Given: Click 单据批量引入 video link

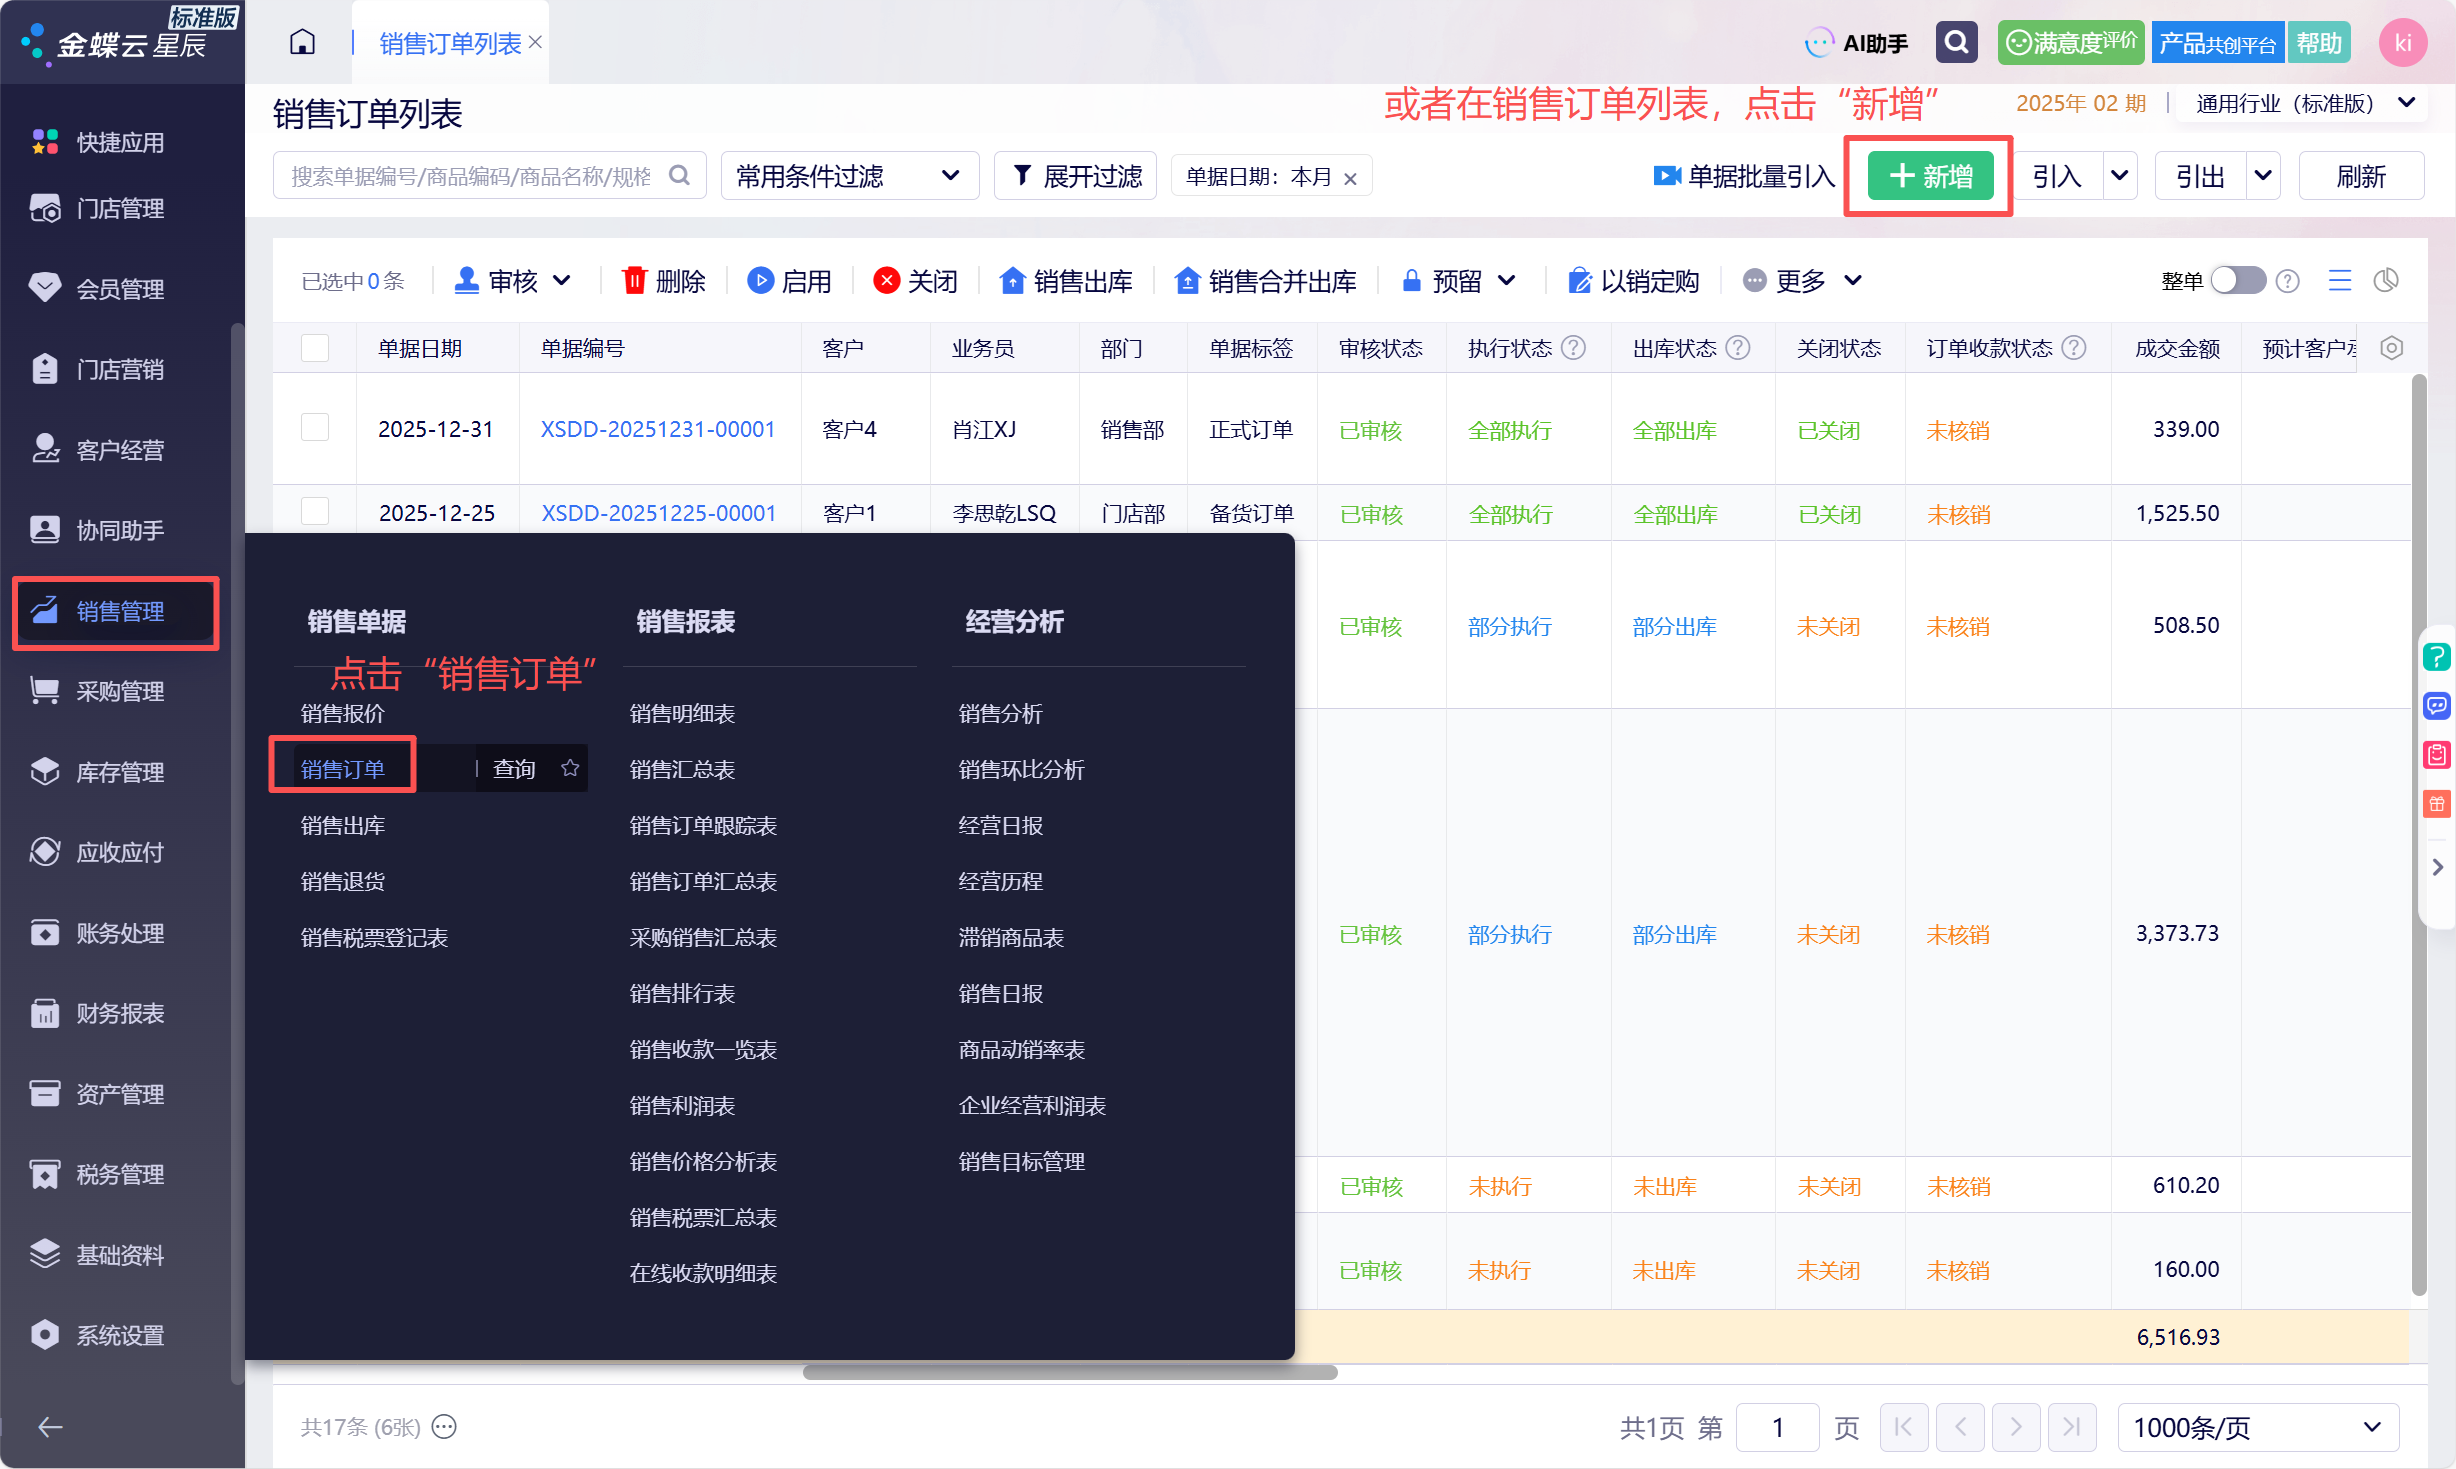Looking at the screenshot, I should click(x=1744, y=176).
